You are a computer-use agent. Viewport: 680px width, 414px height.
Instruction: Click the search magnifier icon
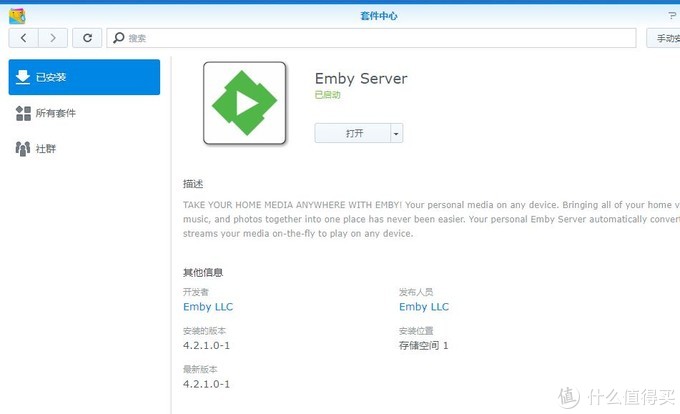tap(118, 38)
